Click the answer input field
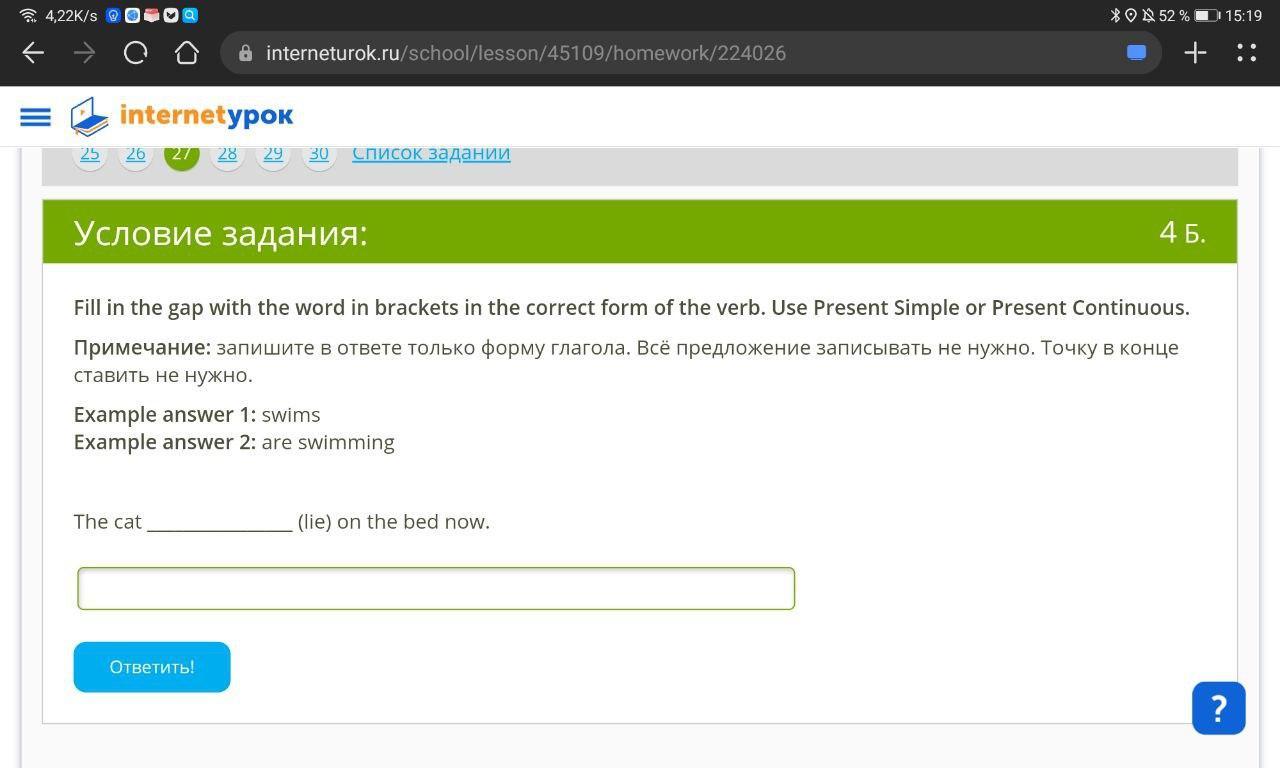The image size is (1280, 768). [436, 588]
